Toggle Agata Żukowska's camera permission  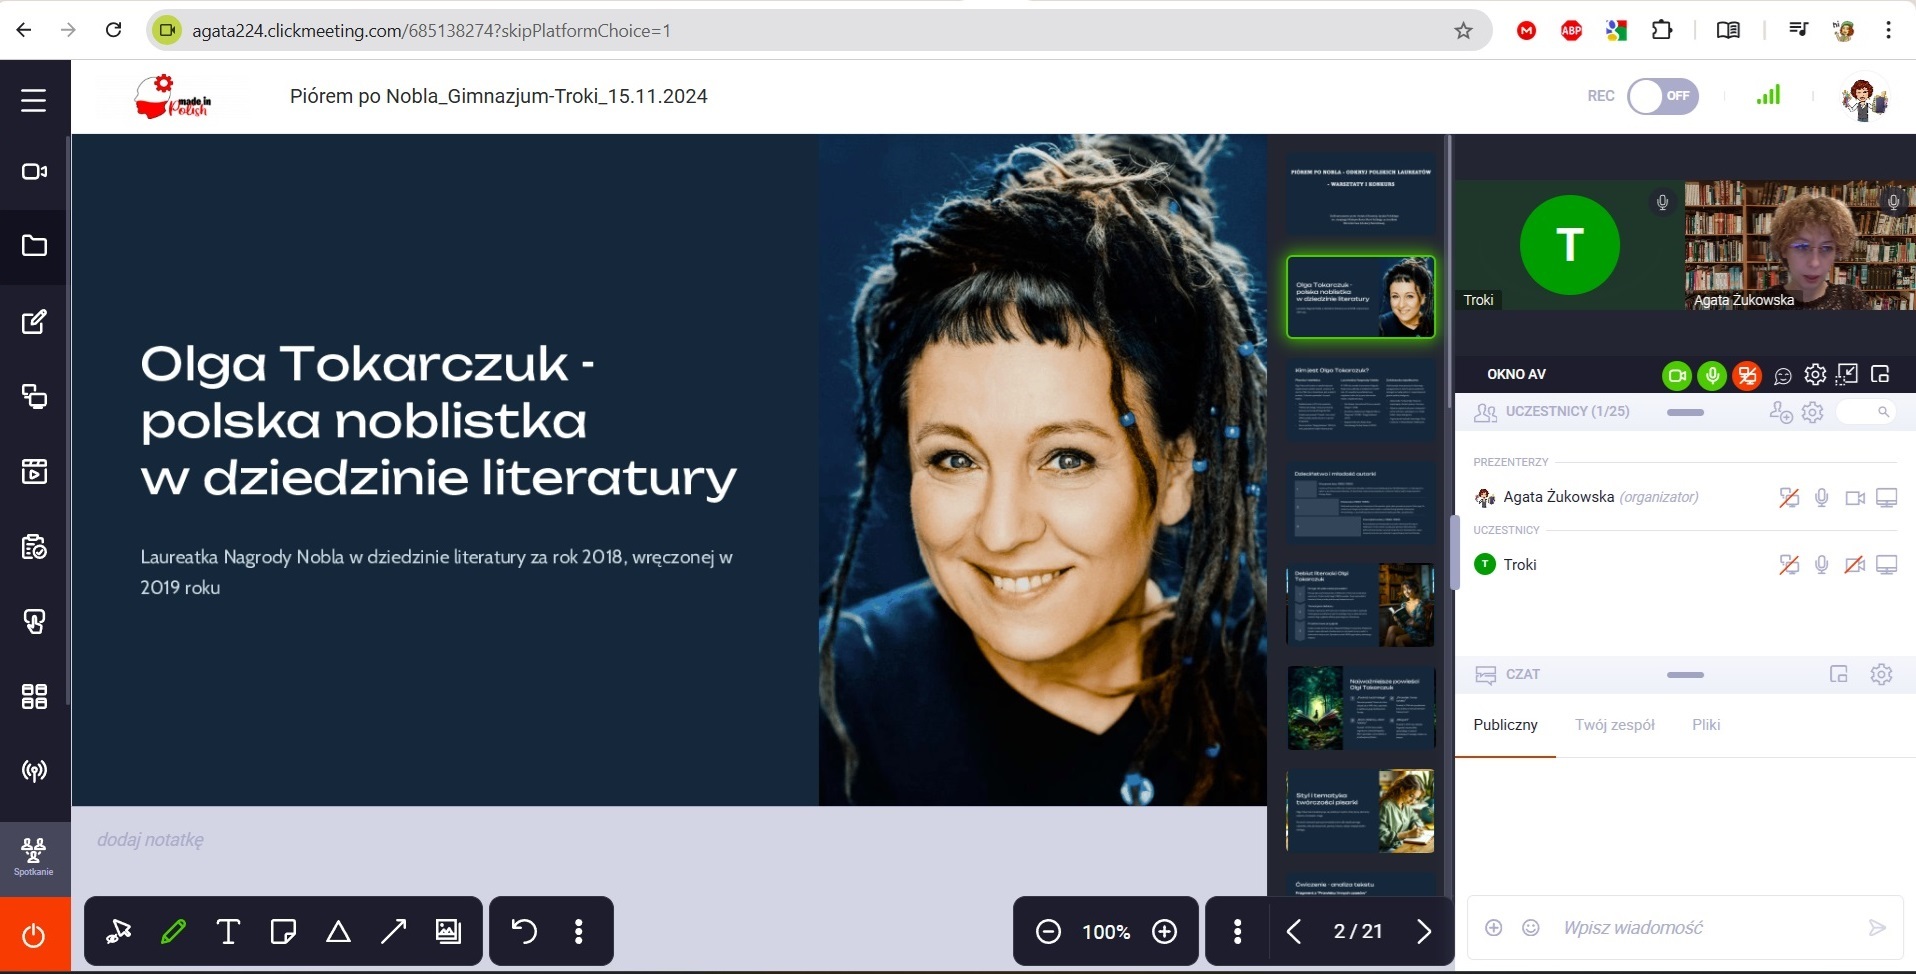[x=1855, y=497]
